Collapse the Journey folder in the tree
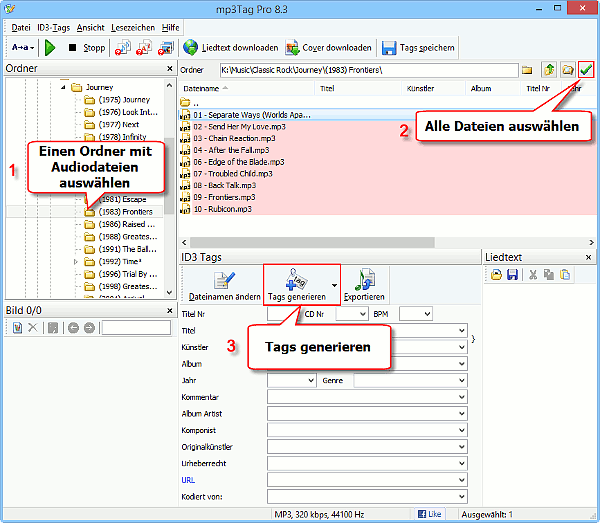Image resolution: width=600 pixels, height=523 pixels. (x=63, y=88)
